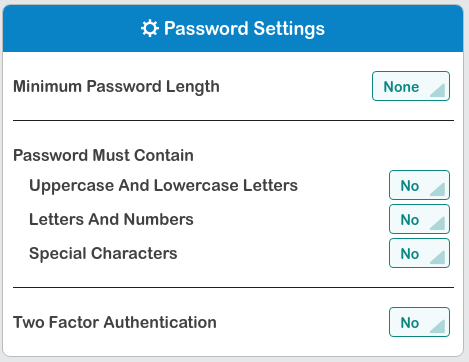Click the gear icon beside Password Settings
This screenshot has height=362, width=469.
click(x=150, y=28)
